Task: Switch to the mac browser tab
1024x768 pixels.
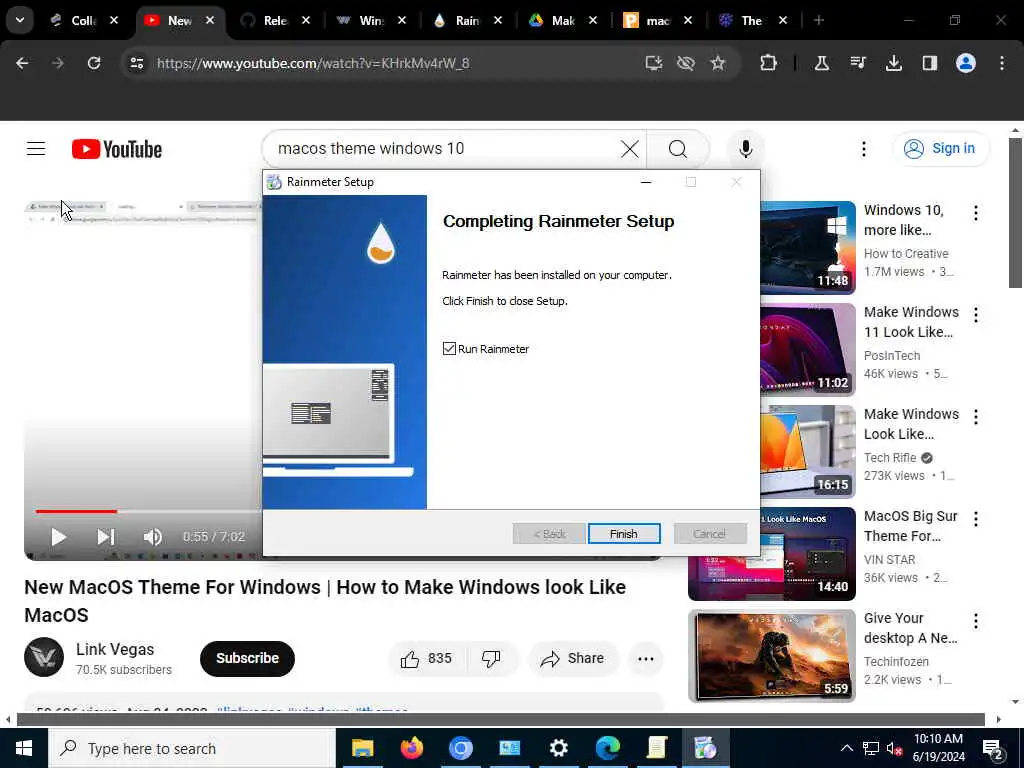Action: (657, 20)
